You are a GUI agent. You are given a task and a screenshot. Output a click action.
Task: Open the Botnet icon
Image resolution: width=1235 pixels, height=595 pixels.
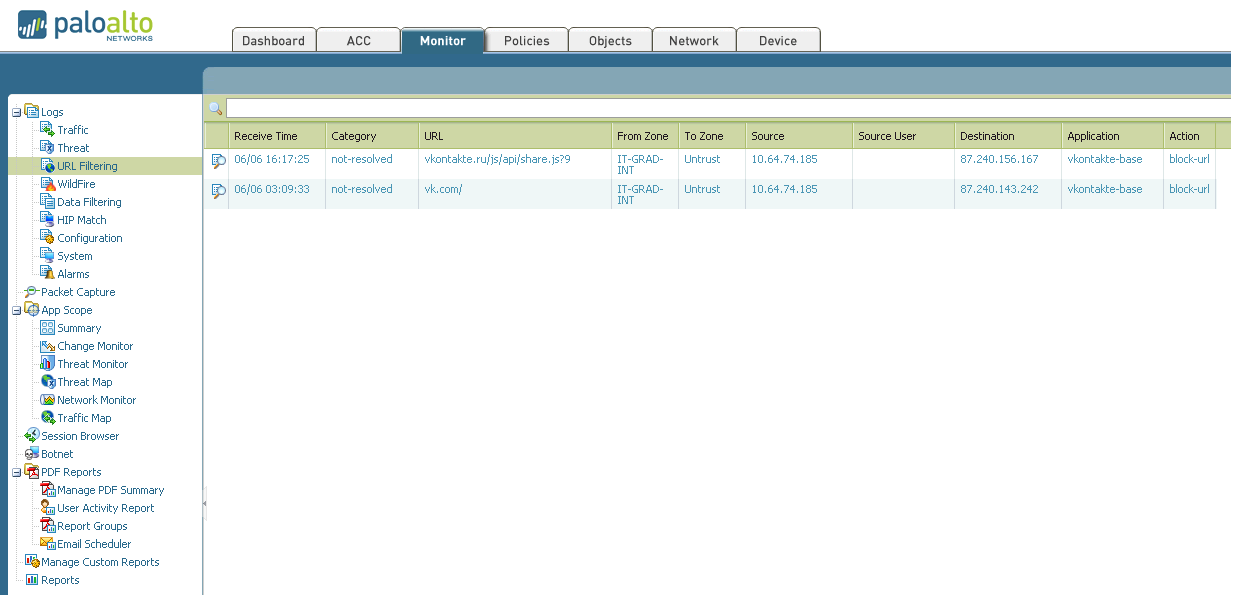pyautogui.click(x=31, y=453)
